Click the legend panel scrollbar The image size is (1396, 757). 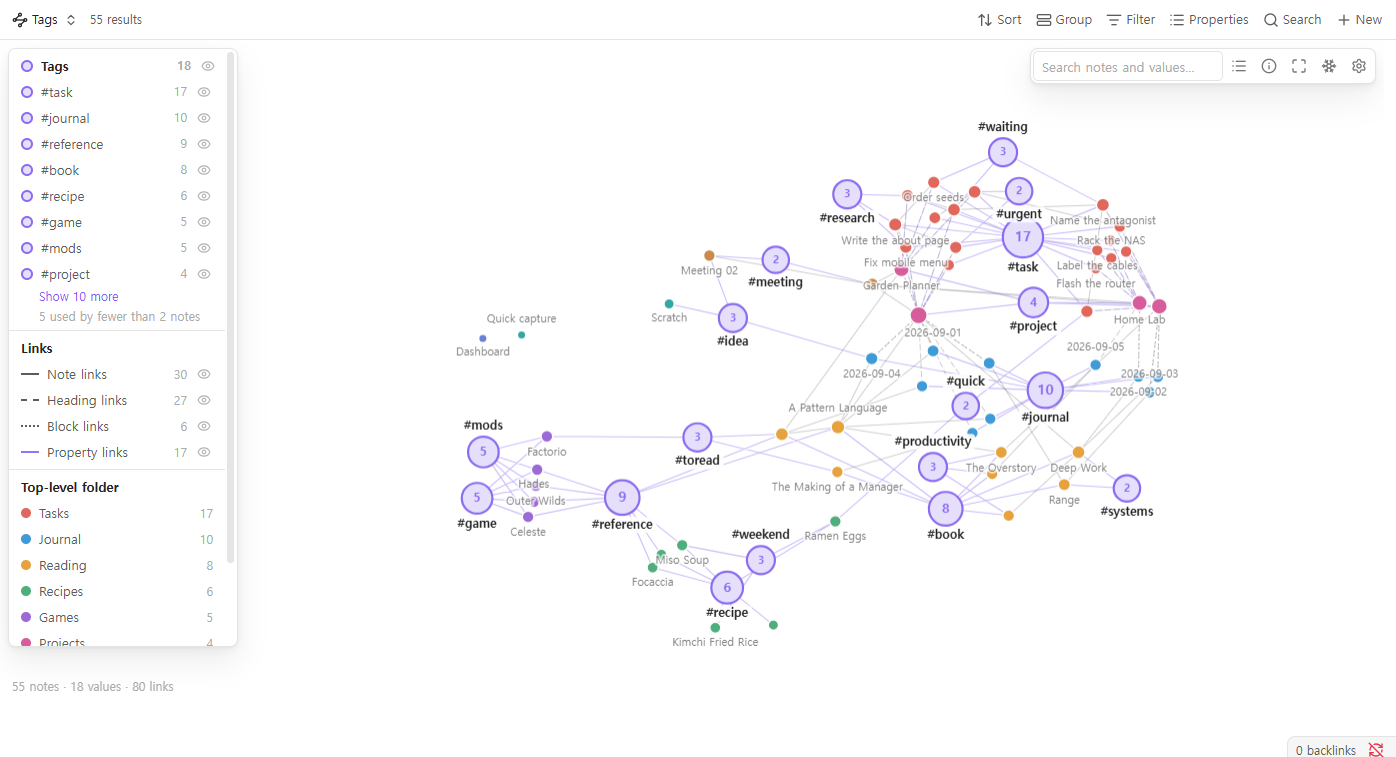231,307
